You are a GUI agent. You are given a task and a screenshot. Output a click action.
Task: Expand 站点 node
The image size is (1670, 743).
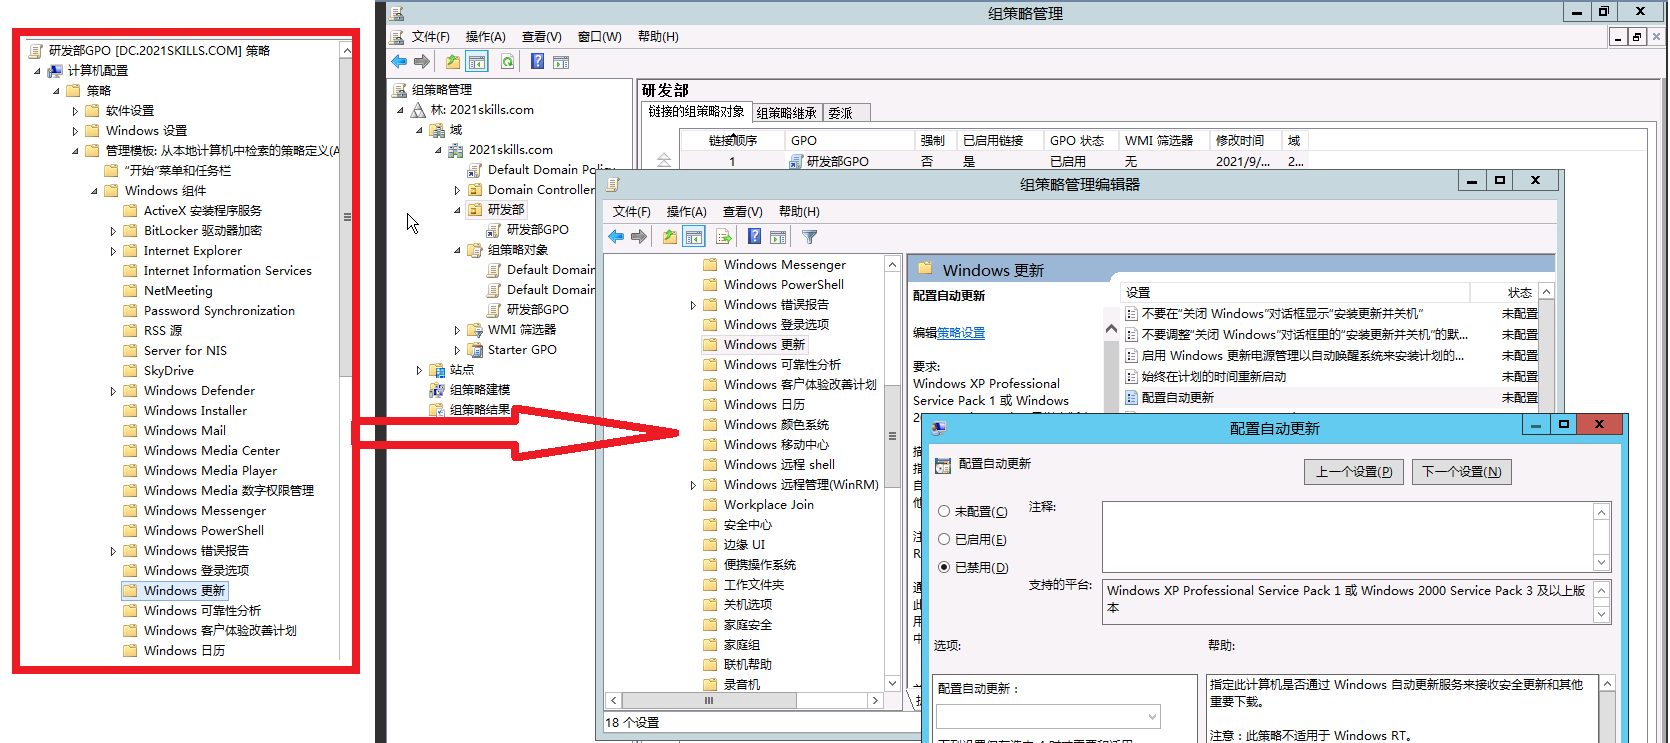[420, 370]
